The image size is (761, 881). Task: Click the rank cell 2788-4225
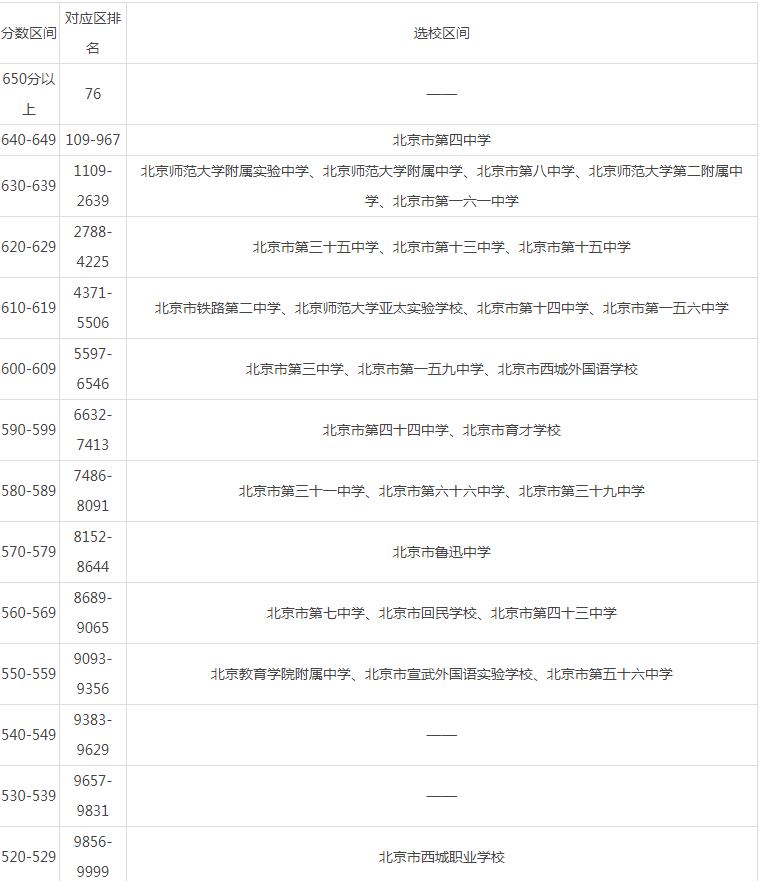tap(93, 247)
